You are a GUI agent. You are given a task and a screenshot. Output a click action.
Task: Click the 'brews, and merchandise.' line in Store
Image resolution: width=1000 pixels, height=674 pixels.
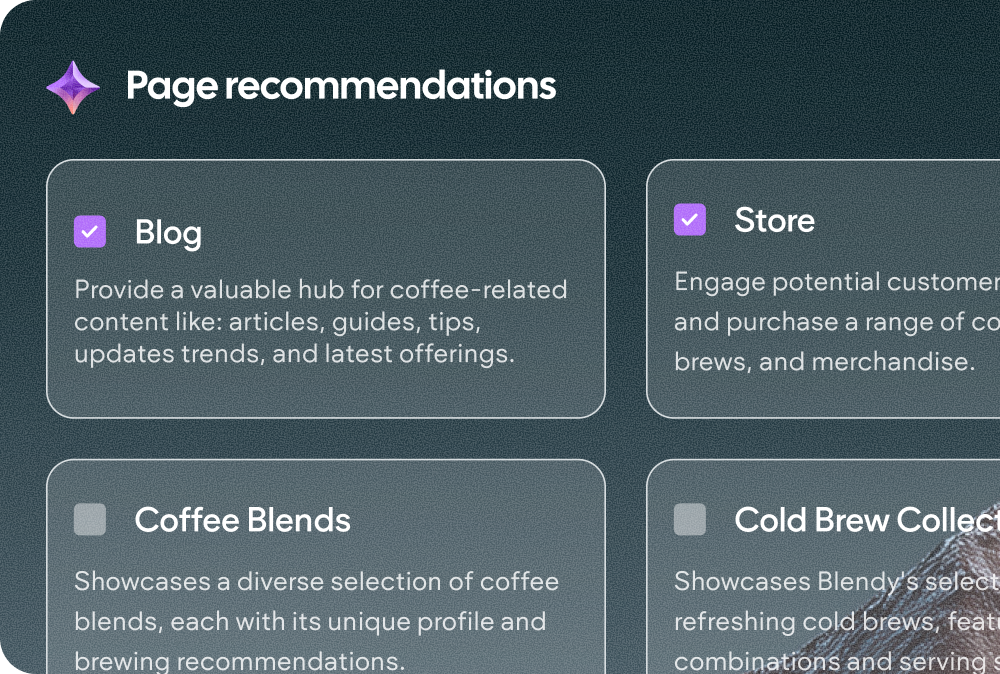825,362
